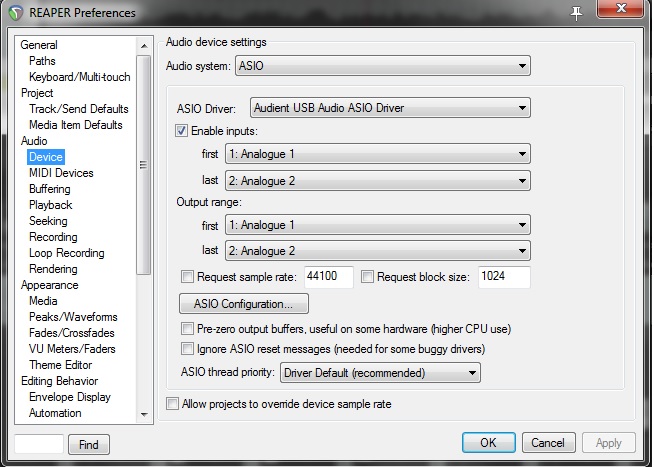This screenshot has width=654, height=467.
Task: Select General in the preferences tree
Action: [x=39, y=45]
